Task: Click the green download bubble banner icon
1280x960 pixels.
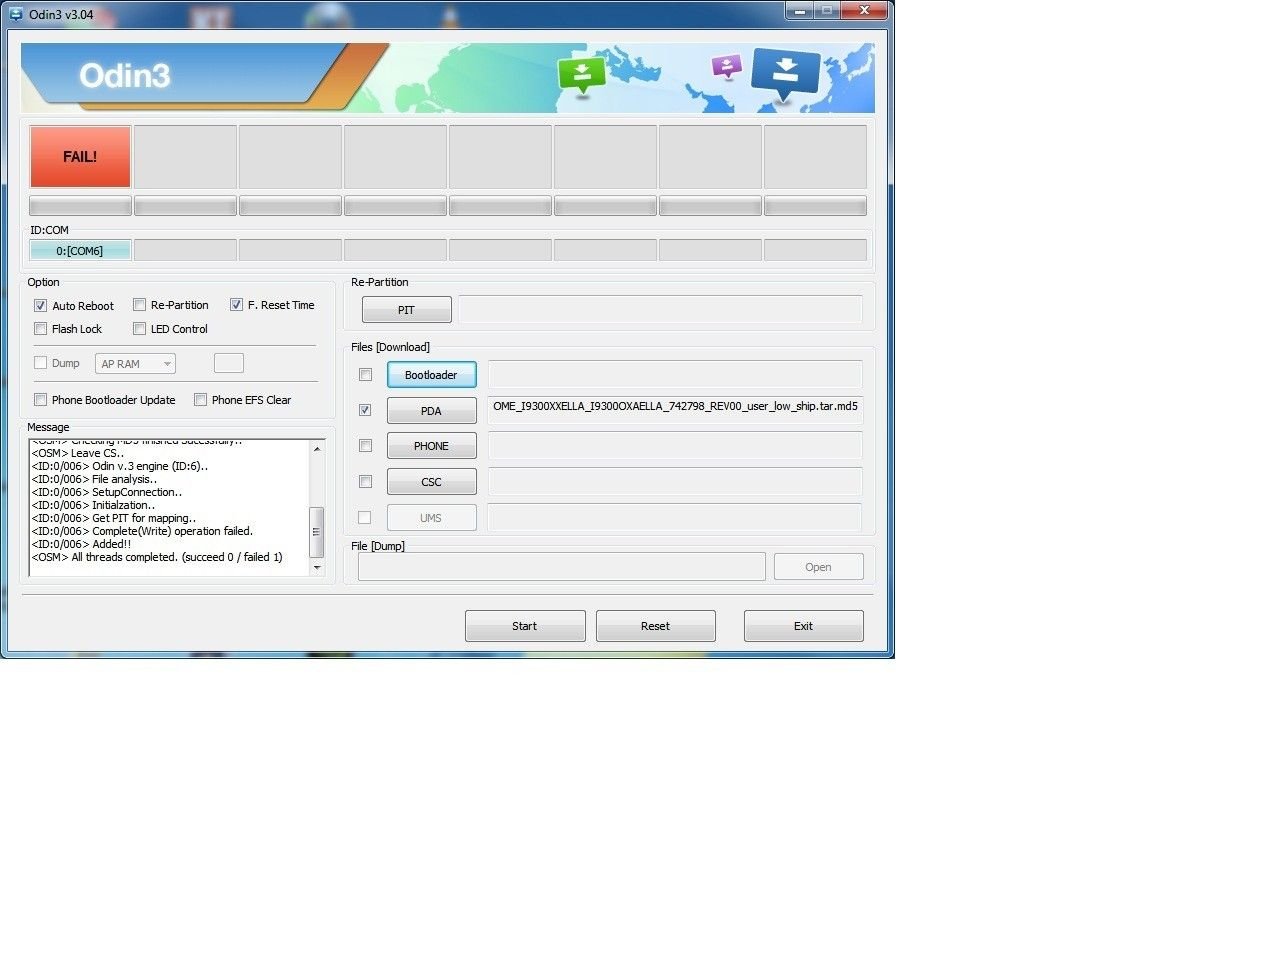Action: (581, 75)
